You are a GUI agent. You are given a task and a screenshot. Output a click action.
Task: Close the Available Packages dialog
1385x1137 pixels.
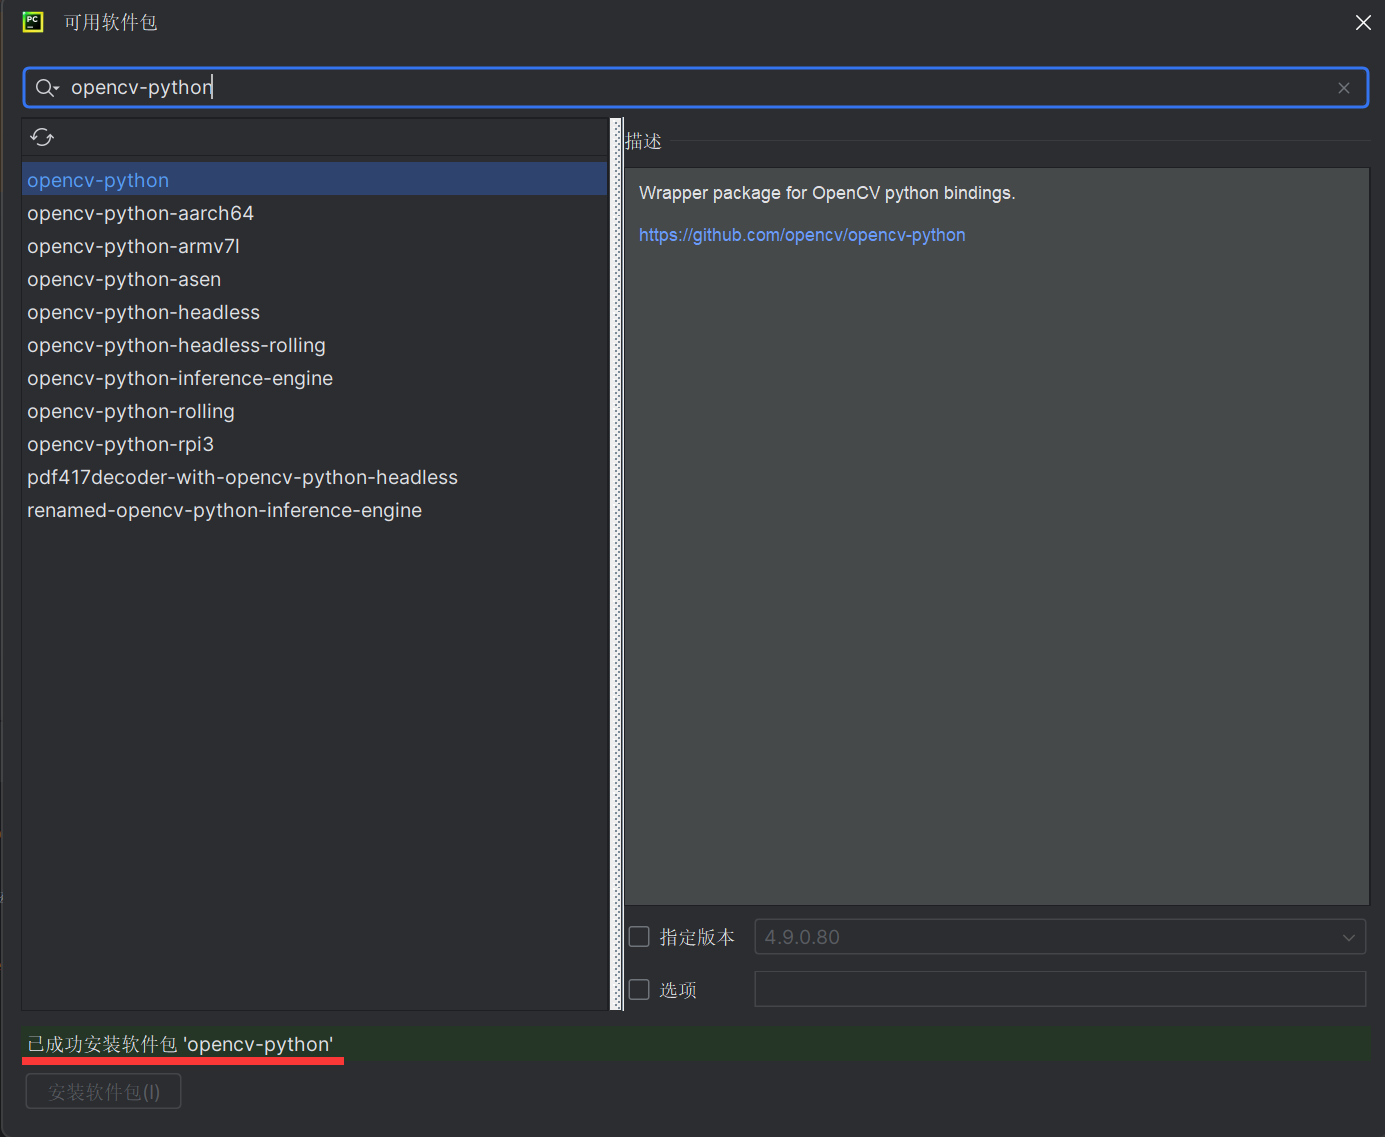(1362, 22)
